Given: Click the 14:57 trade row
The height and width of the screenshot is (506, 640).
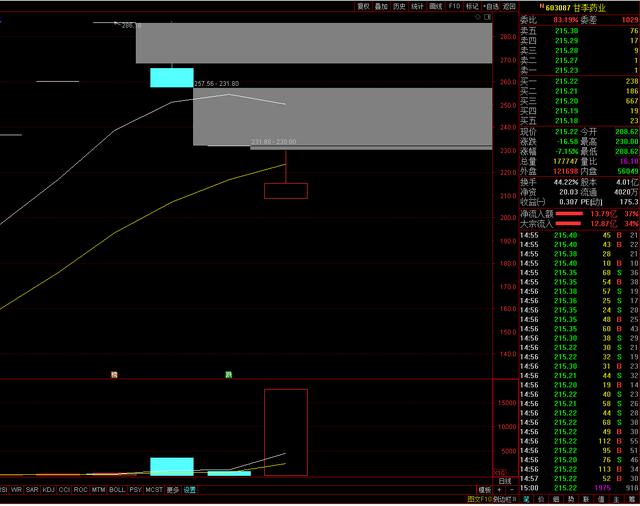Looking at the screenshot, I should [x=580, y=478].
